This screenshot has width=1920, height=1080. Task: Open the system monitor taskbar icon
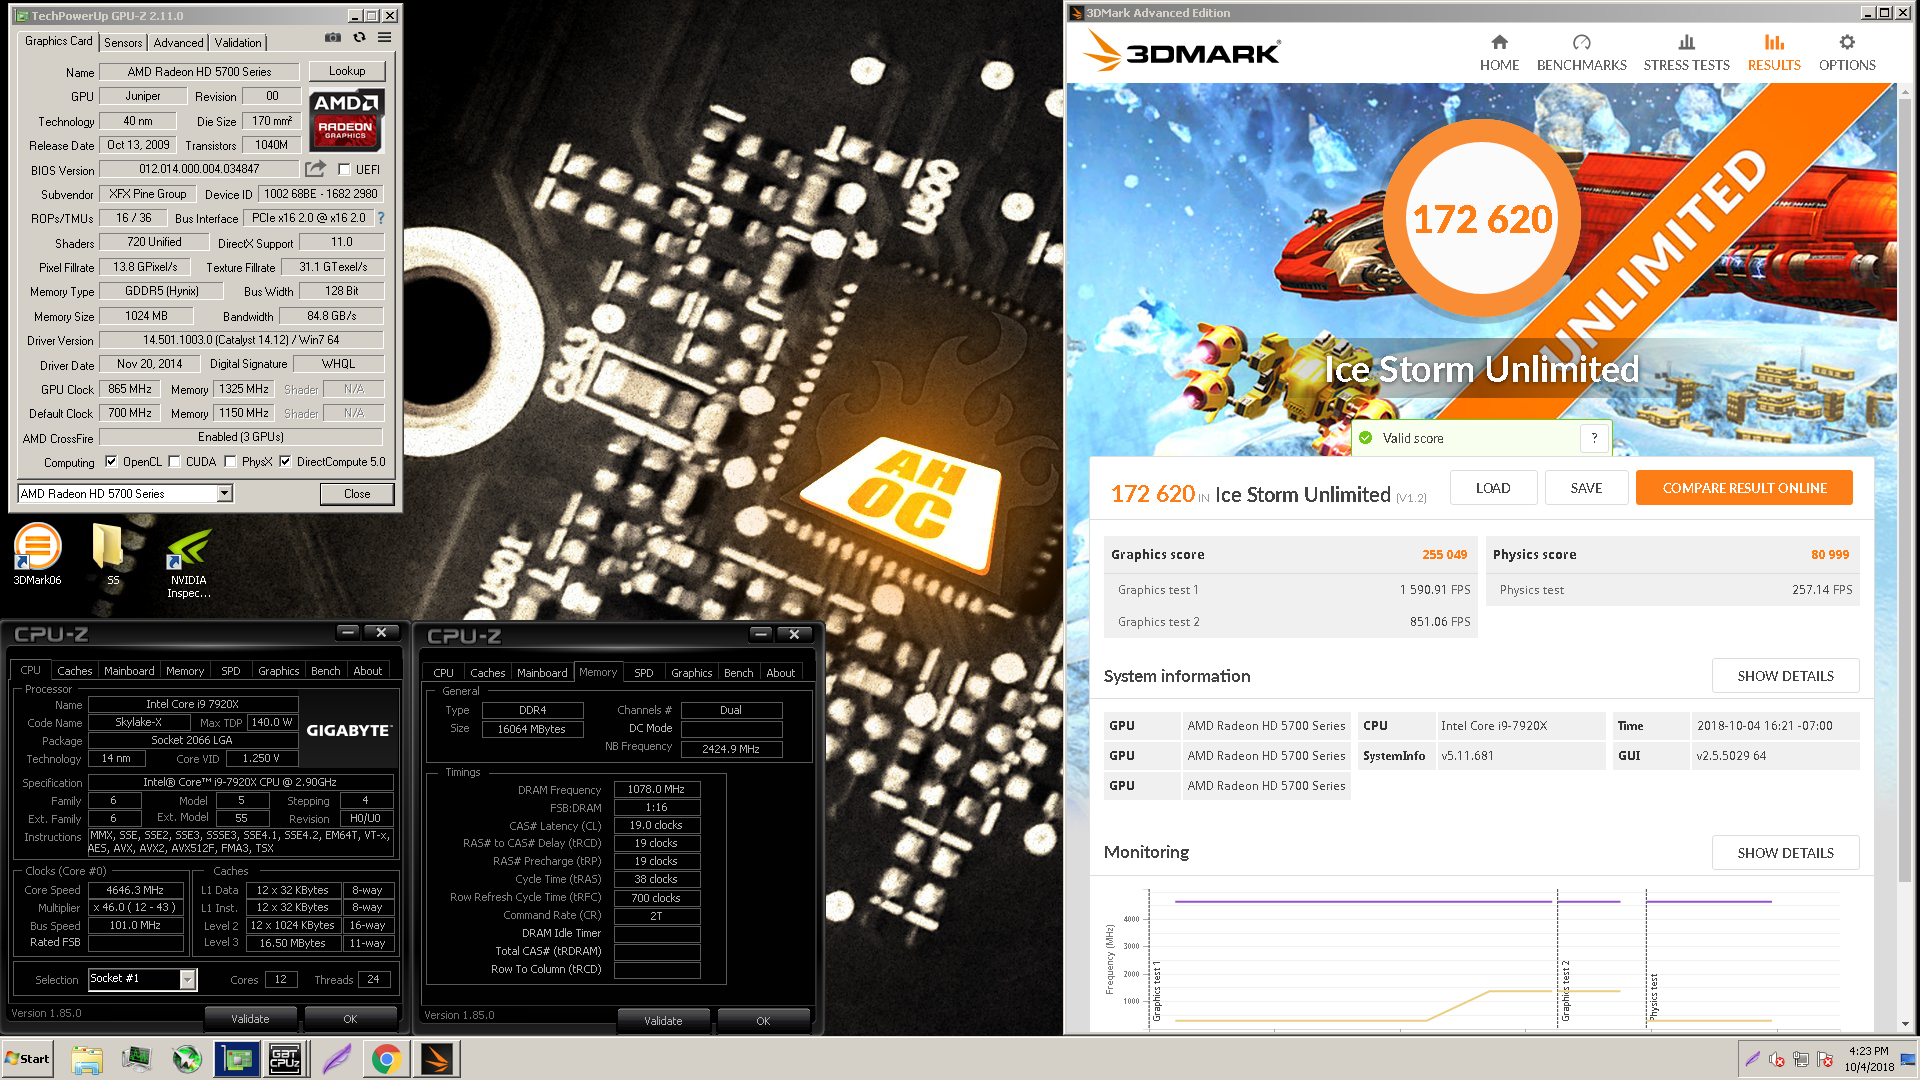[x=136, y=1059]
